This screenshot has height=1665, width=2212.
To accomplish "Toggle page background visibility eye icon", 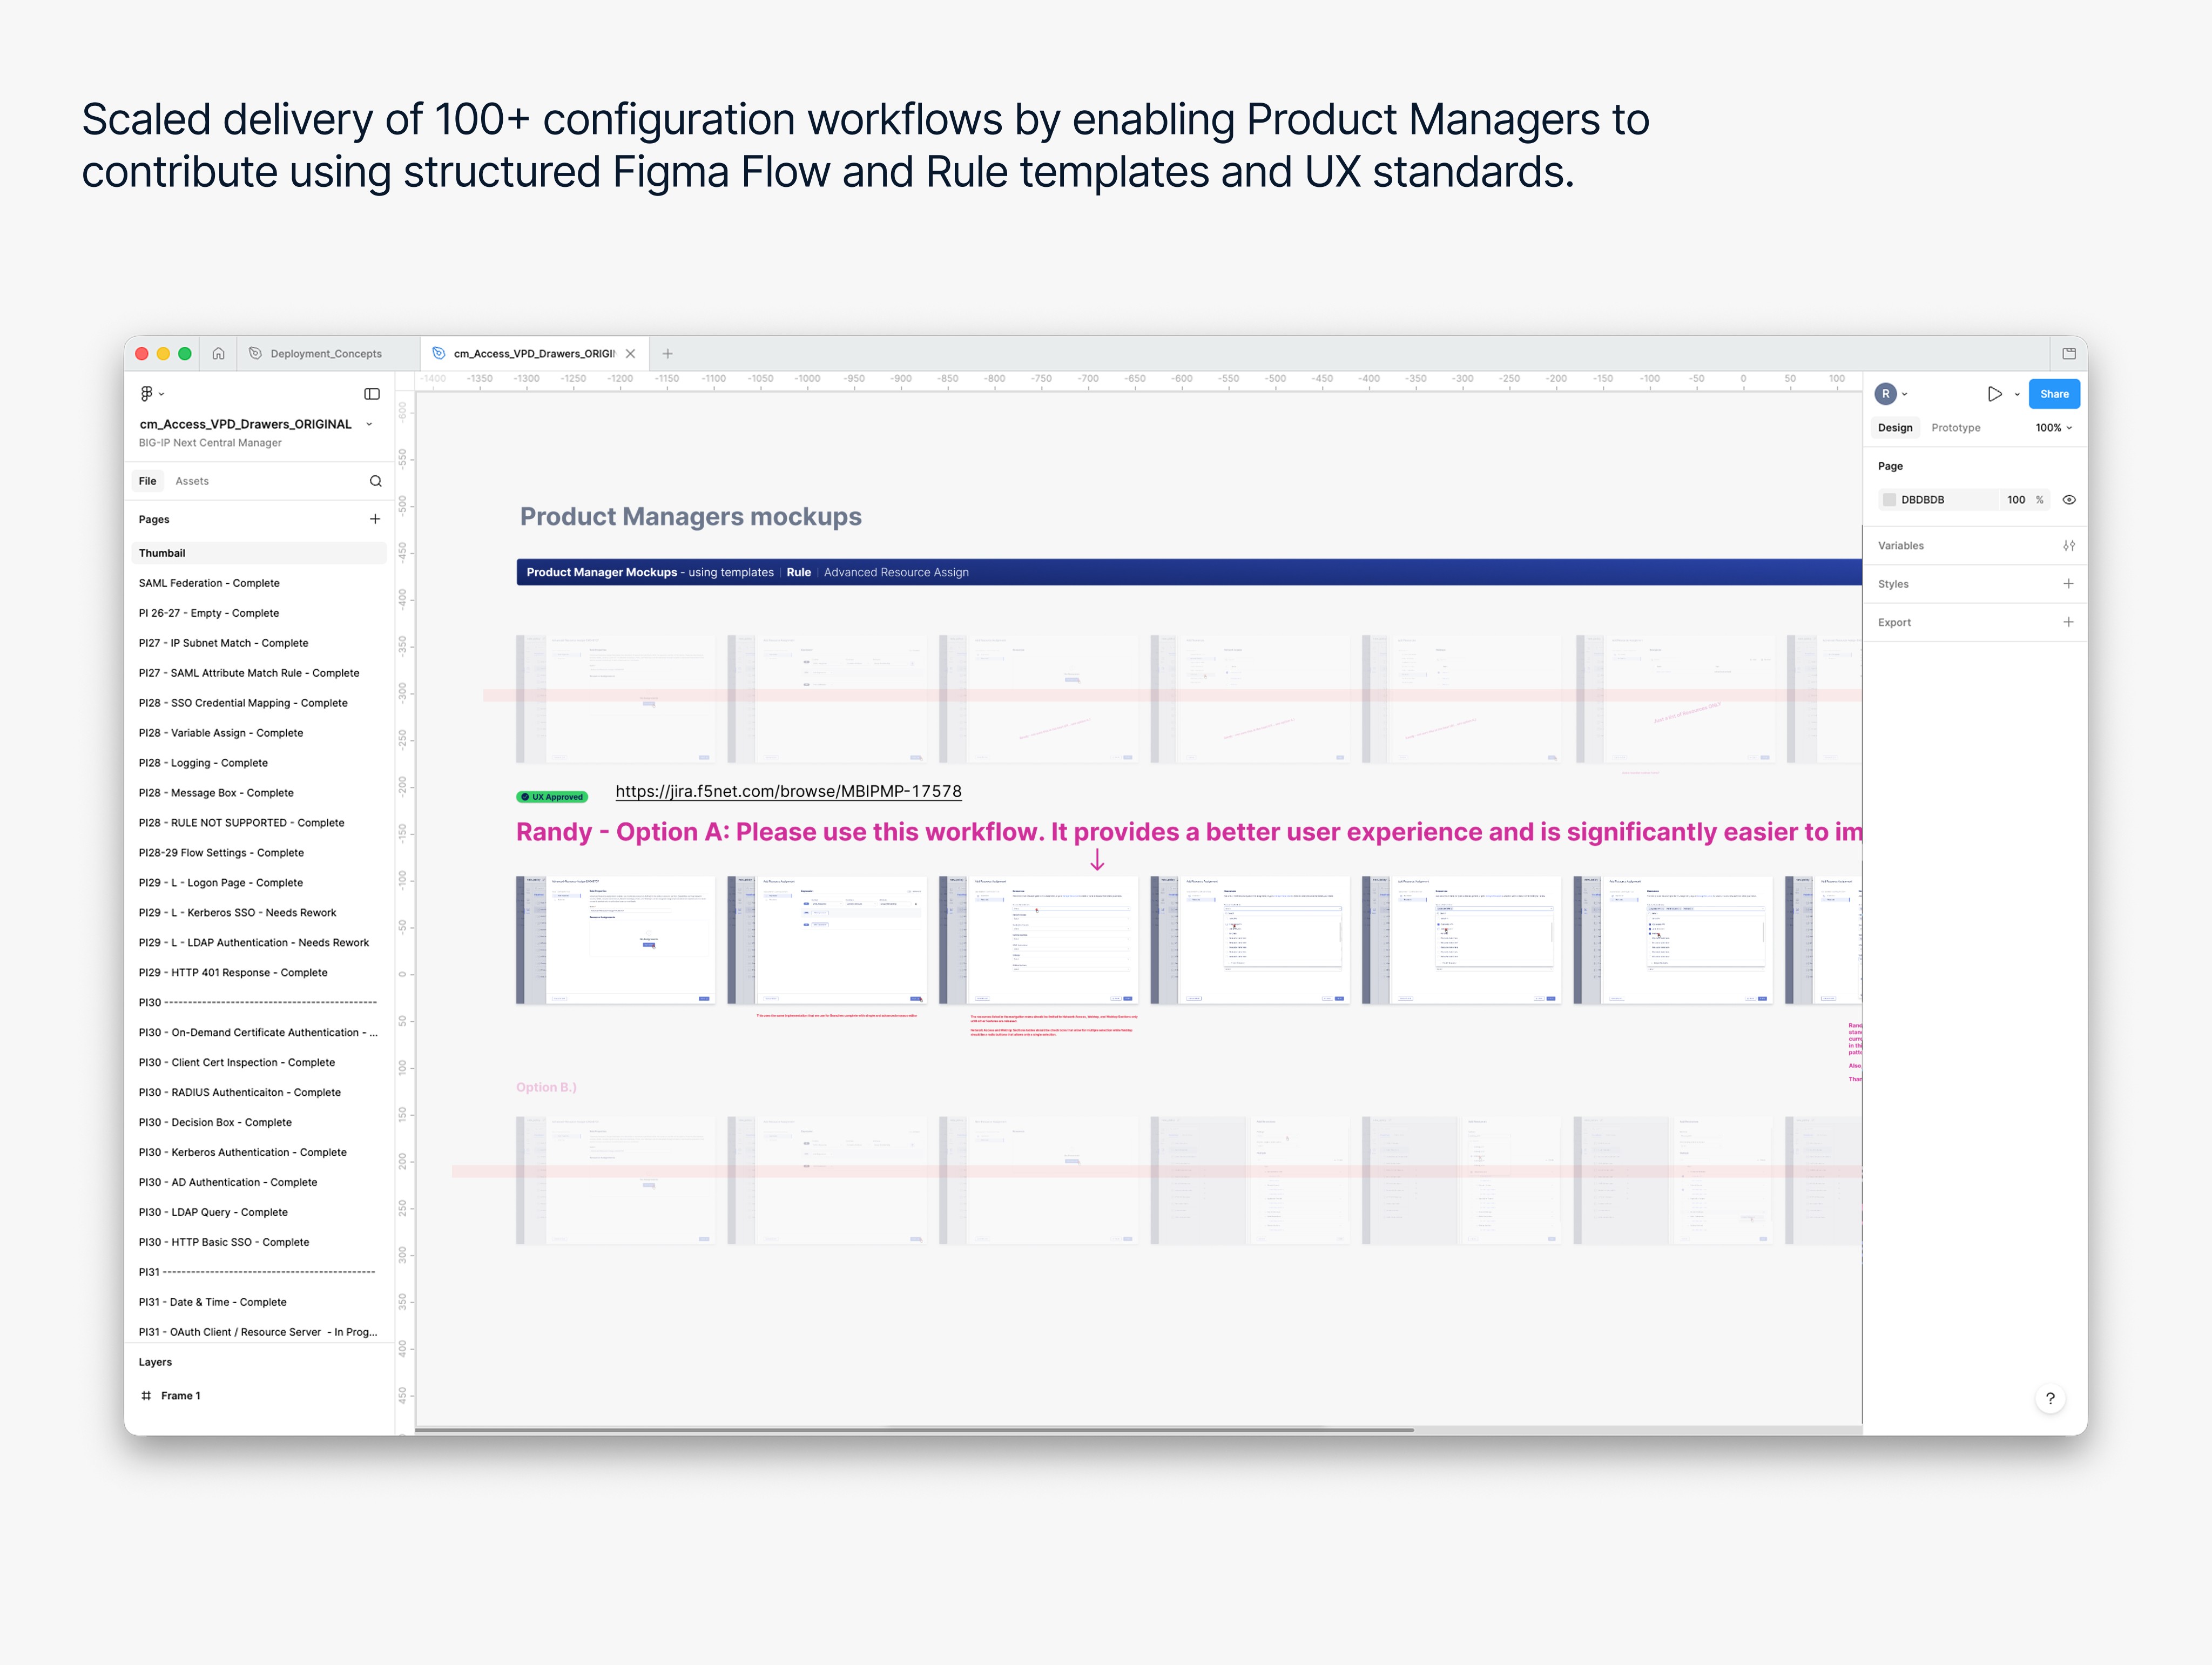I will [2069, 500].
